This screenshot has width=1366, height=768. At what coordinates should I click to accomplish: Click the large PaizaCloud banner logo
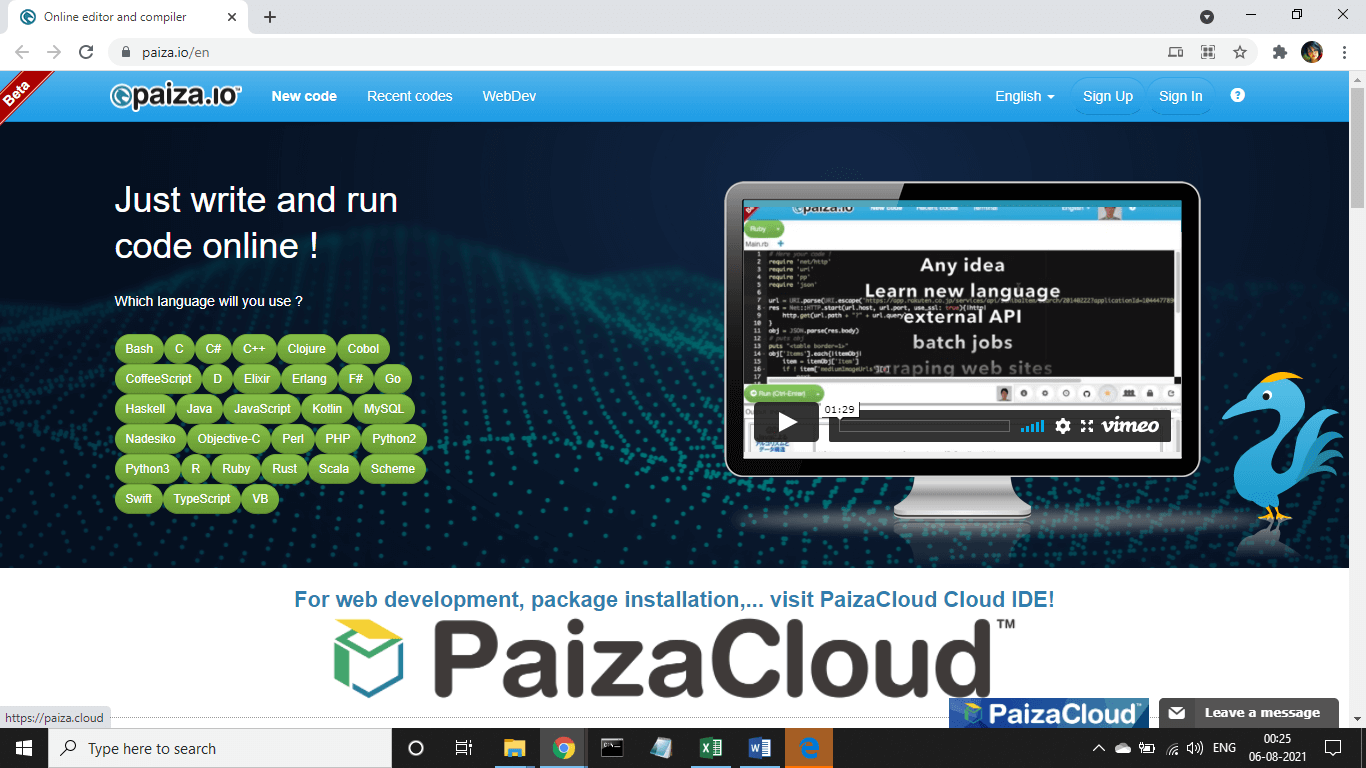tap(675, 657)
